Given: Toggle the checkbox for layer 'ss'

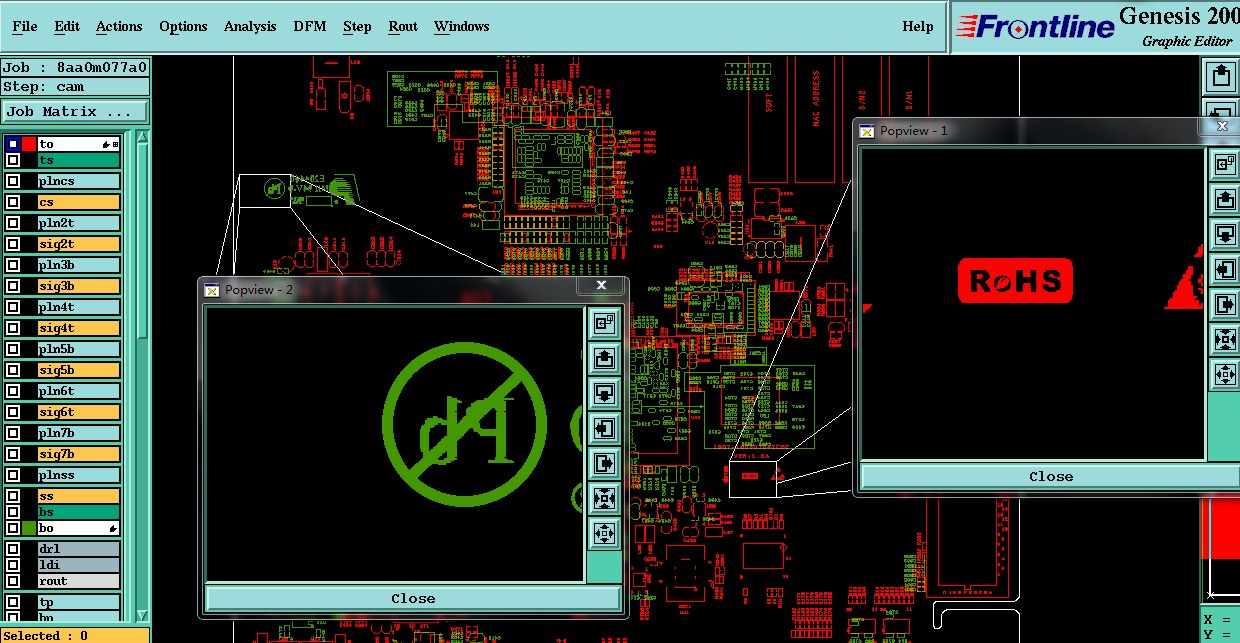Looking at the screenshot, I should [x=13, y=496].
